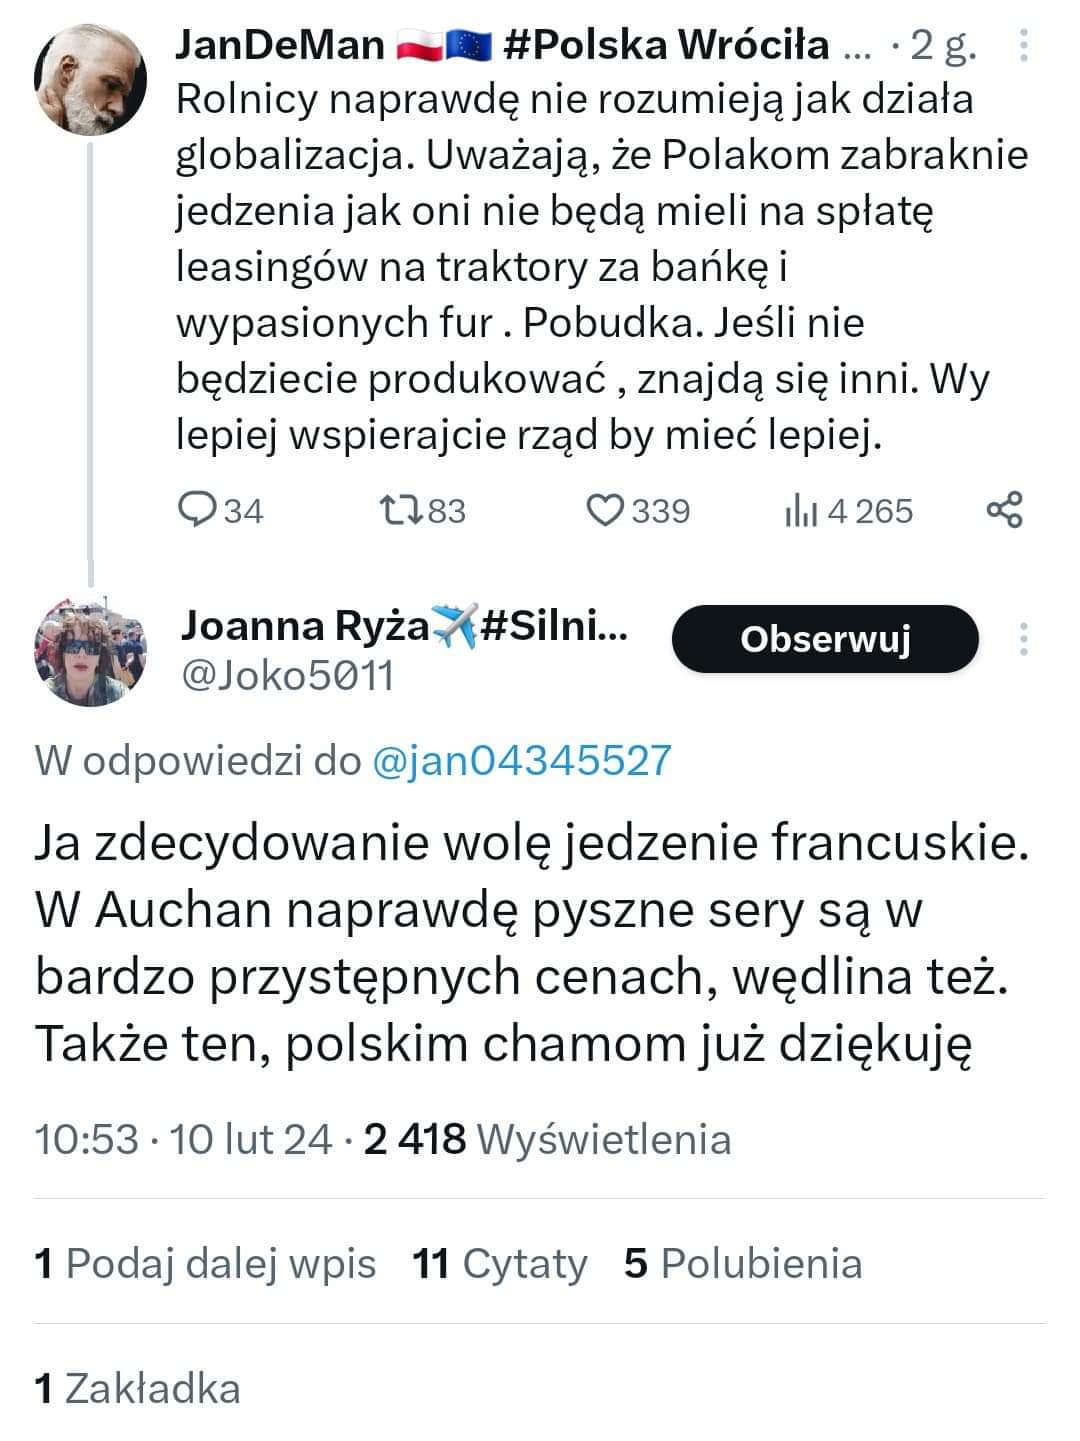The height and width of the screenshot is (1441, 1080).
Task: Show the 5 Polubienia likes list
Action: (x=743, y=1263)
